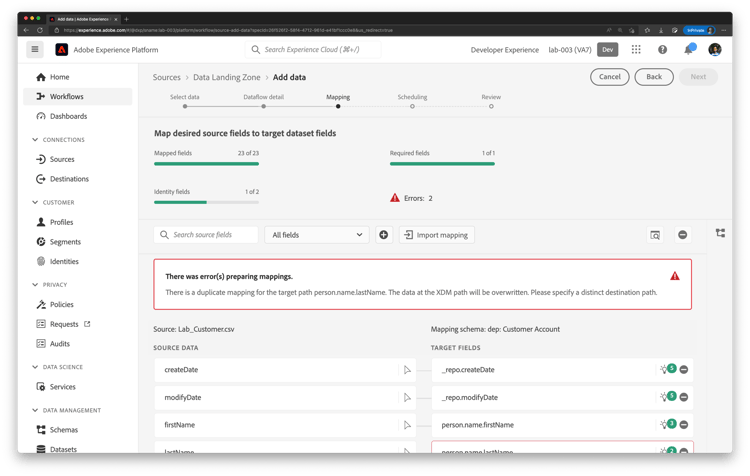Viewport: 750px width, 476px height.
Task: Click the error warning icon in alert box
Action: point(674,276)
